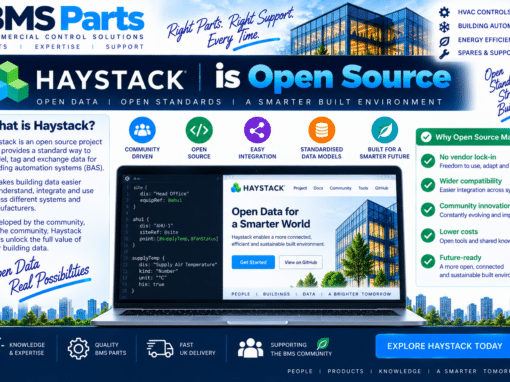Click the green check beside Lower costs
The image size is (510, 382).
[428, 236]
